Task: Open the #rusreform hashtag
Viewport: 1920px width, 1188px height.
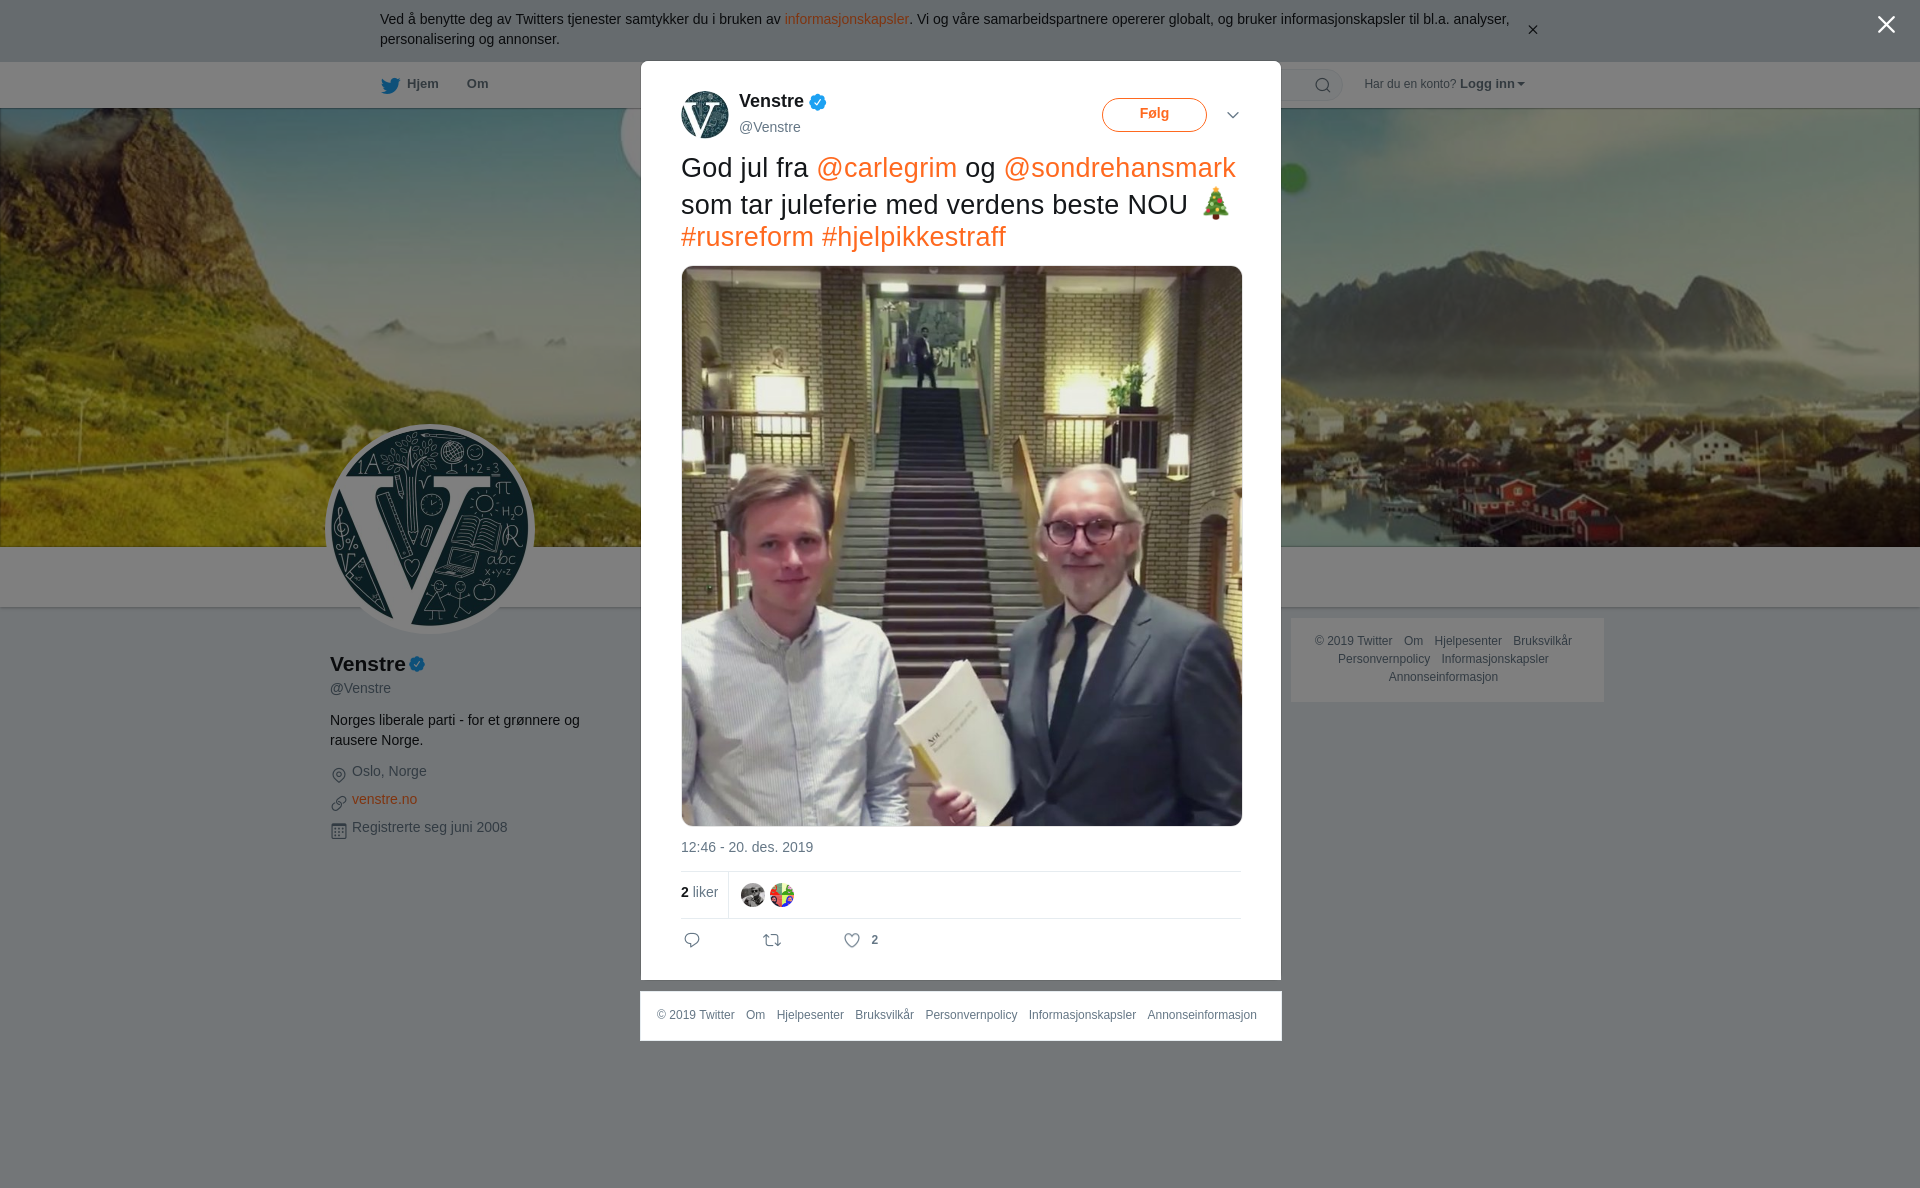Action: tap(747, 237)
